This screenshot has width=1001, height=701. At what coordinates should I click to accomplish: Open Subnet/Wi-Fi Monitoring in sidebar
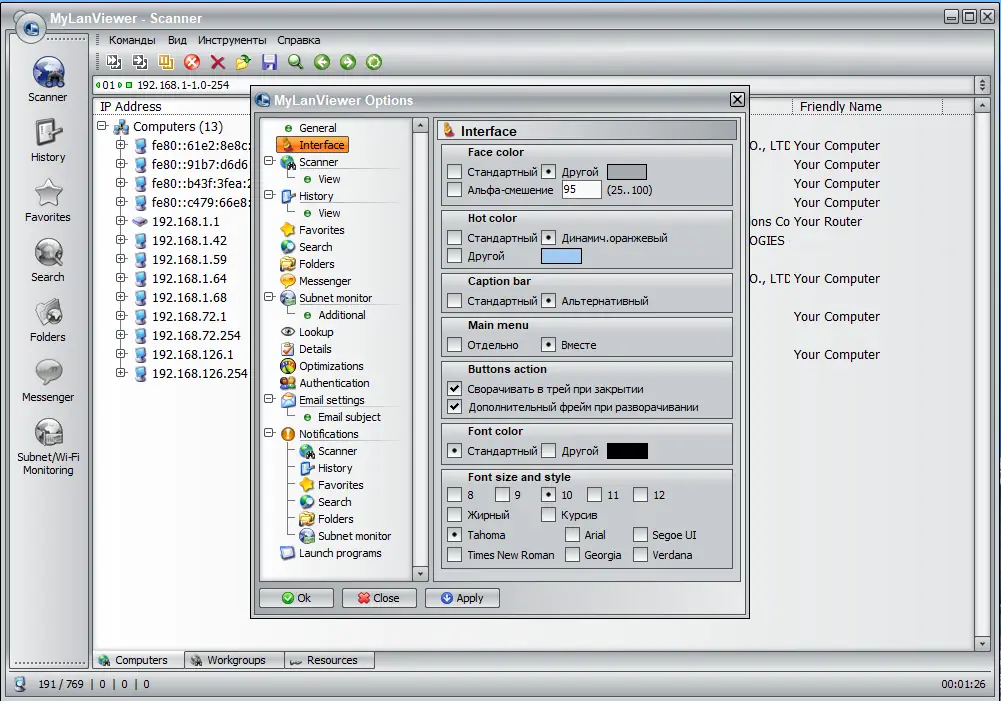click(48, 446)
